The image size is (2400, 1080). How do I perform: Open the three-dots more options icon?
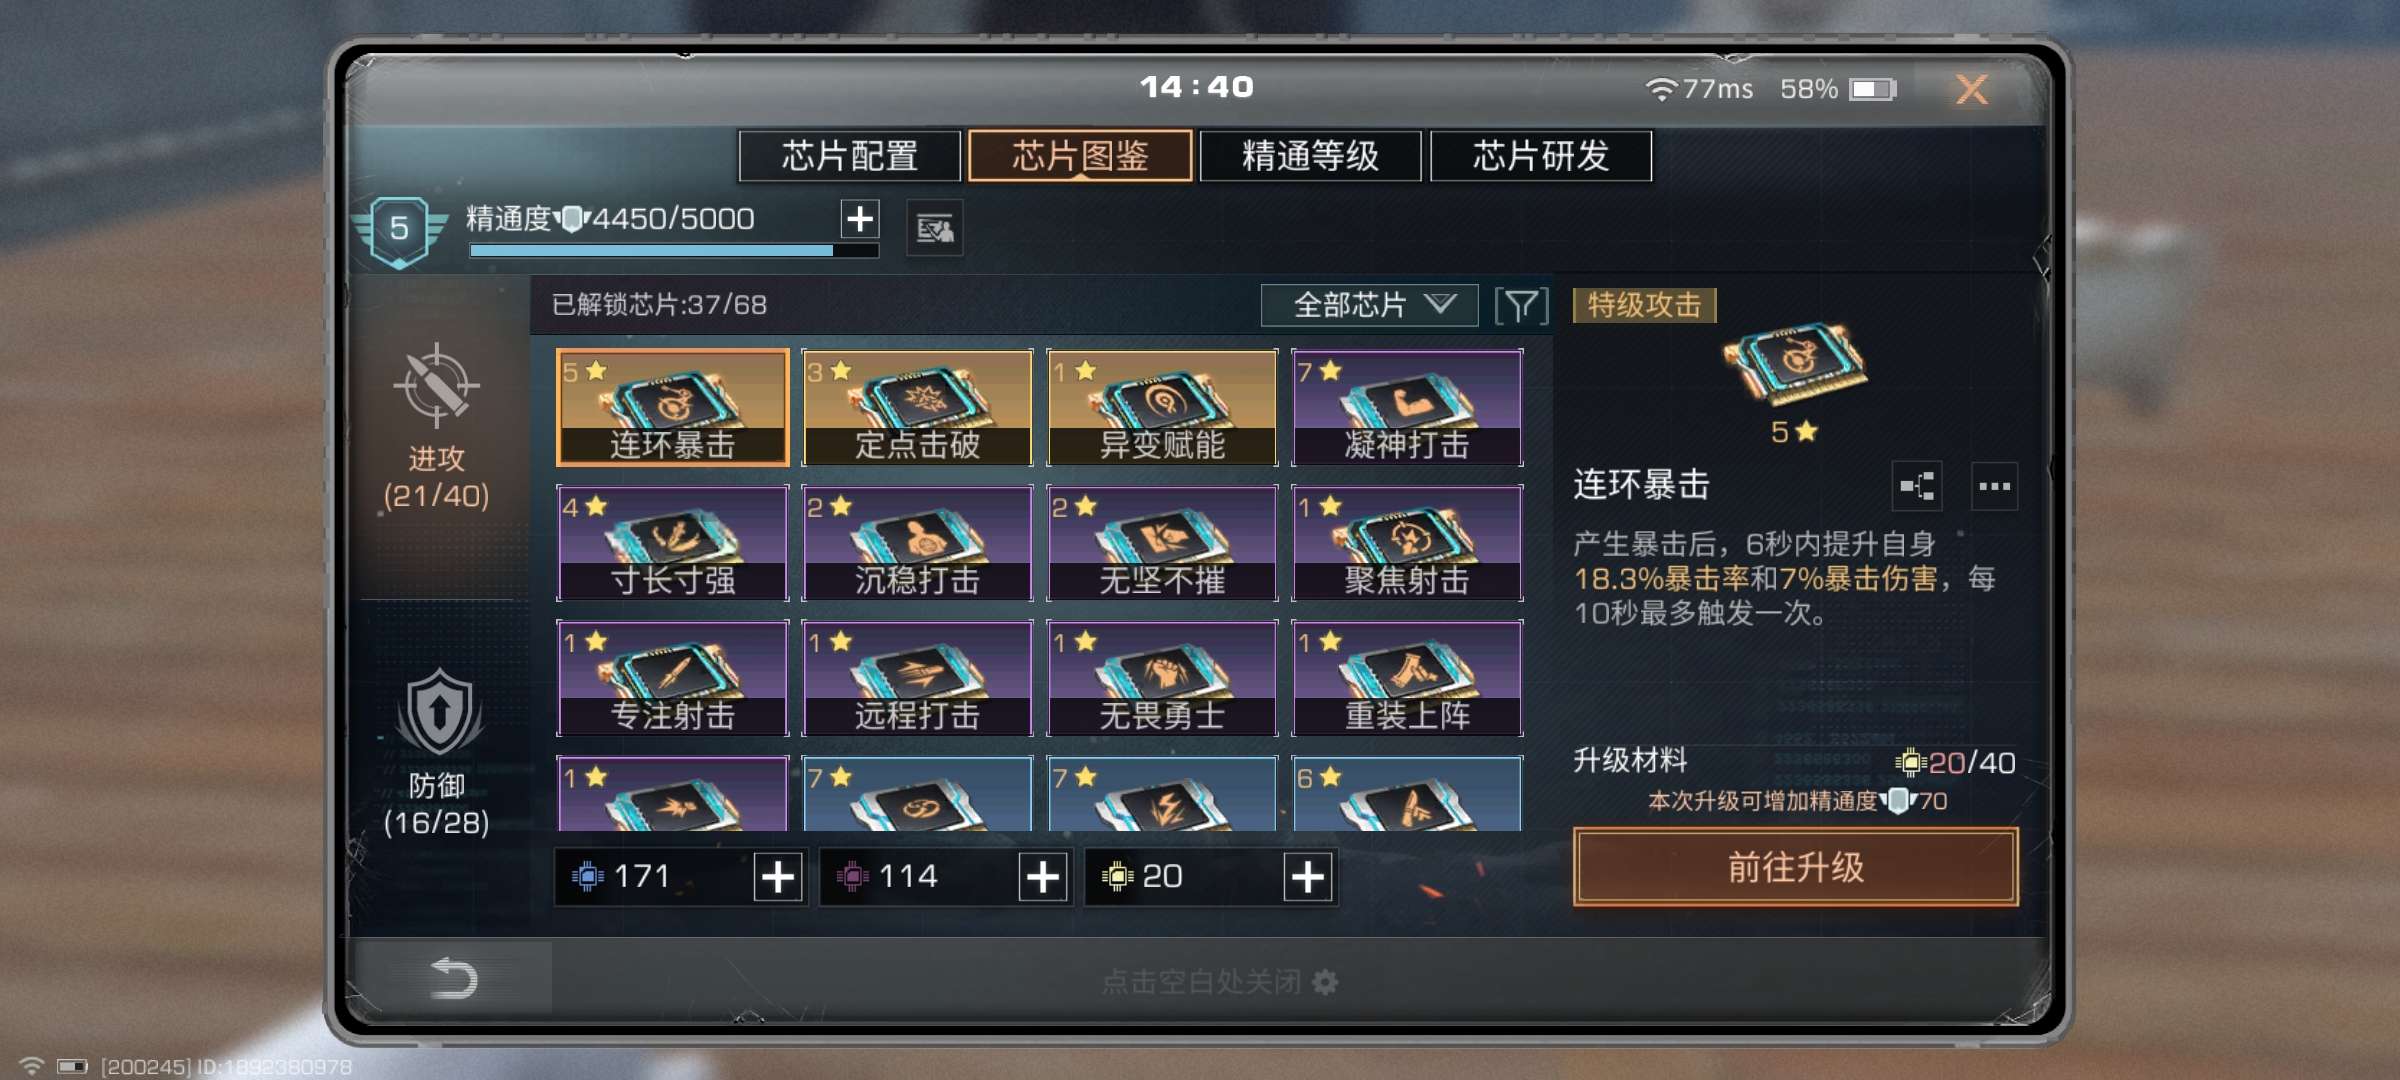(1994, 487)
